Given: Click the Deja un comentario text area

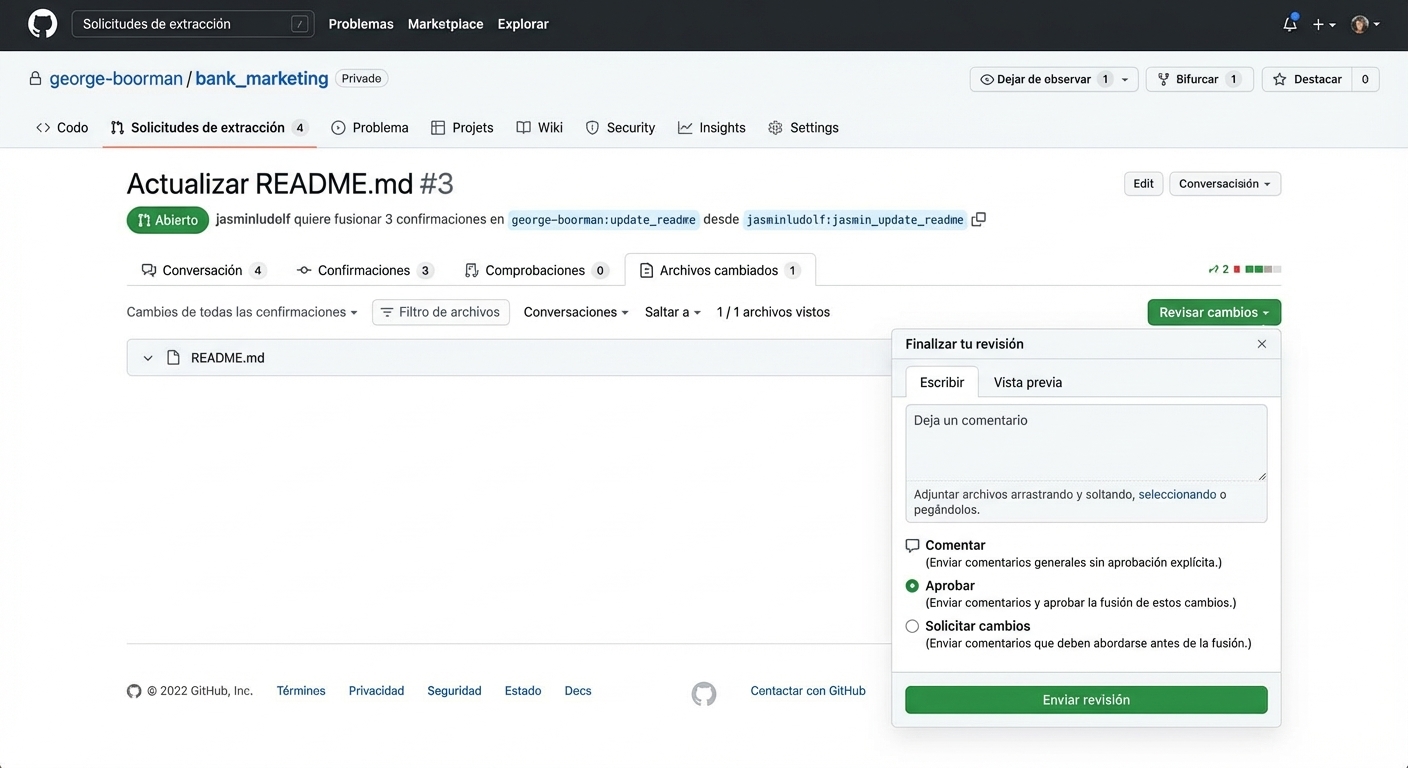Looking at the screenshot, I should 1086,443.
